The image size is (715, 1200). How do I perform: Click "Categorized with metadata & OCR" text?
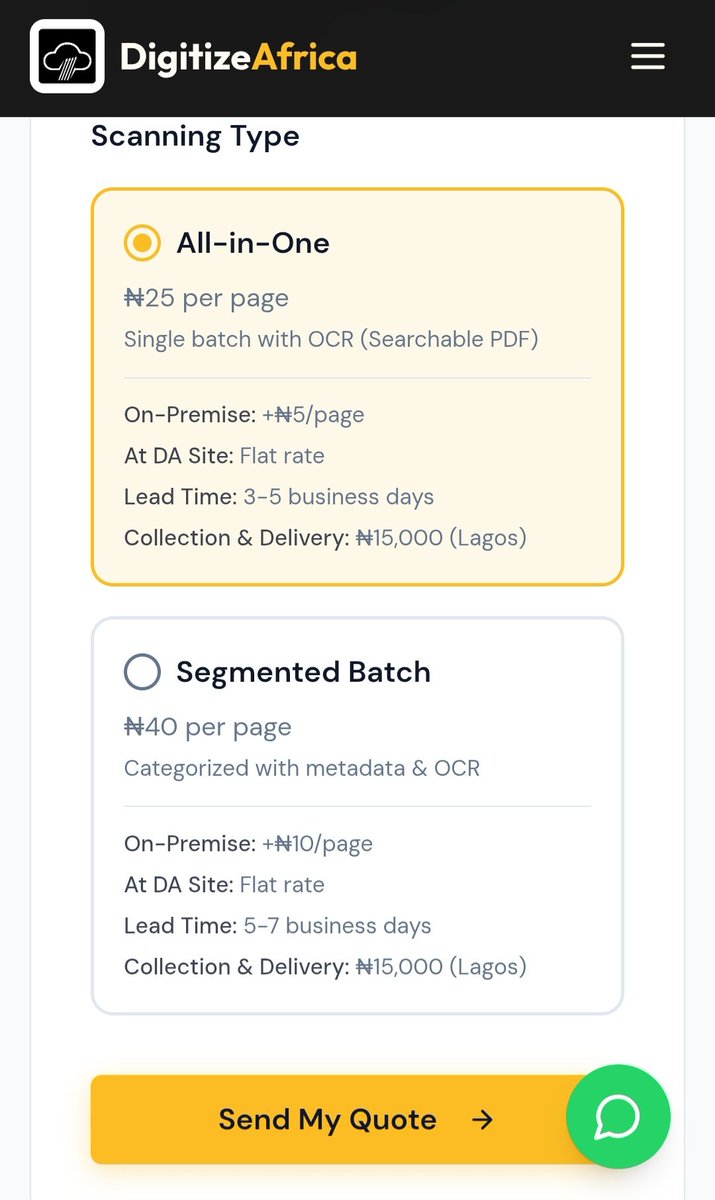pos(302,768)
